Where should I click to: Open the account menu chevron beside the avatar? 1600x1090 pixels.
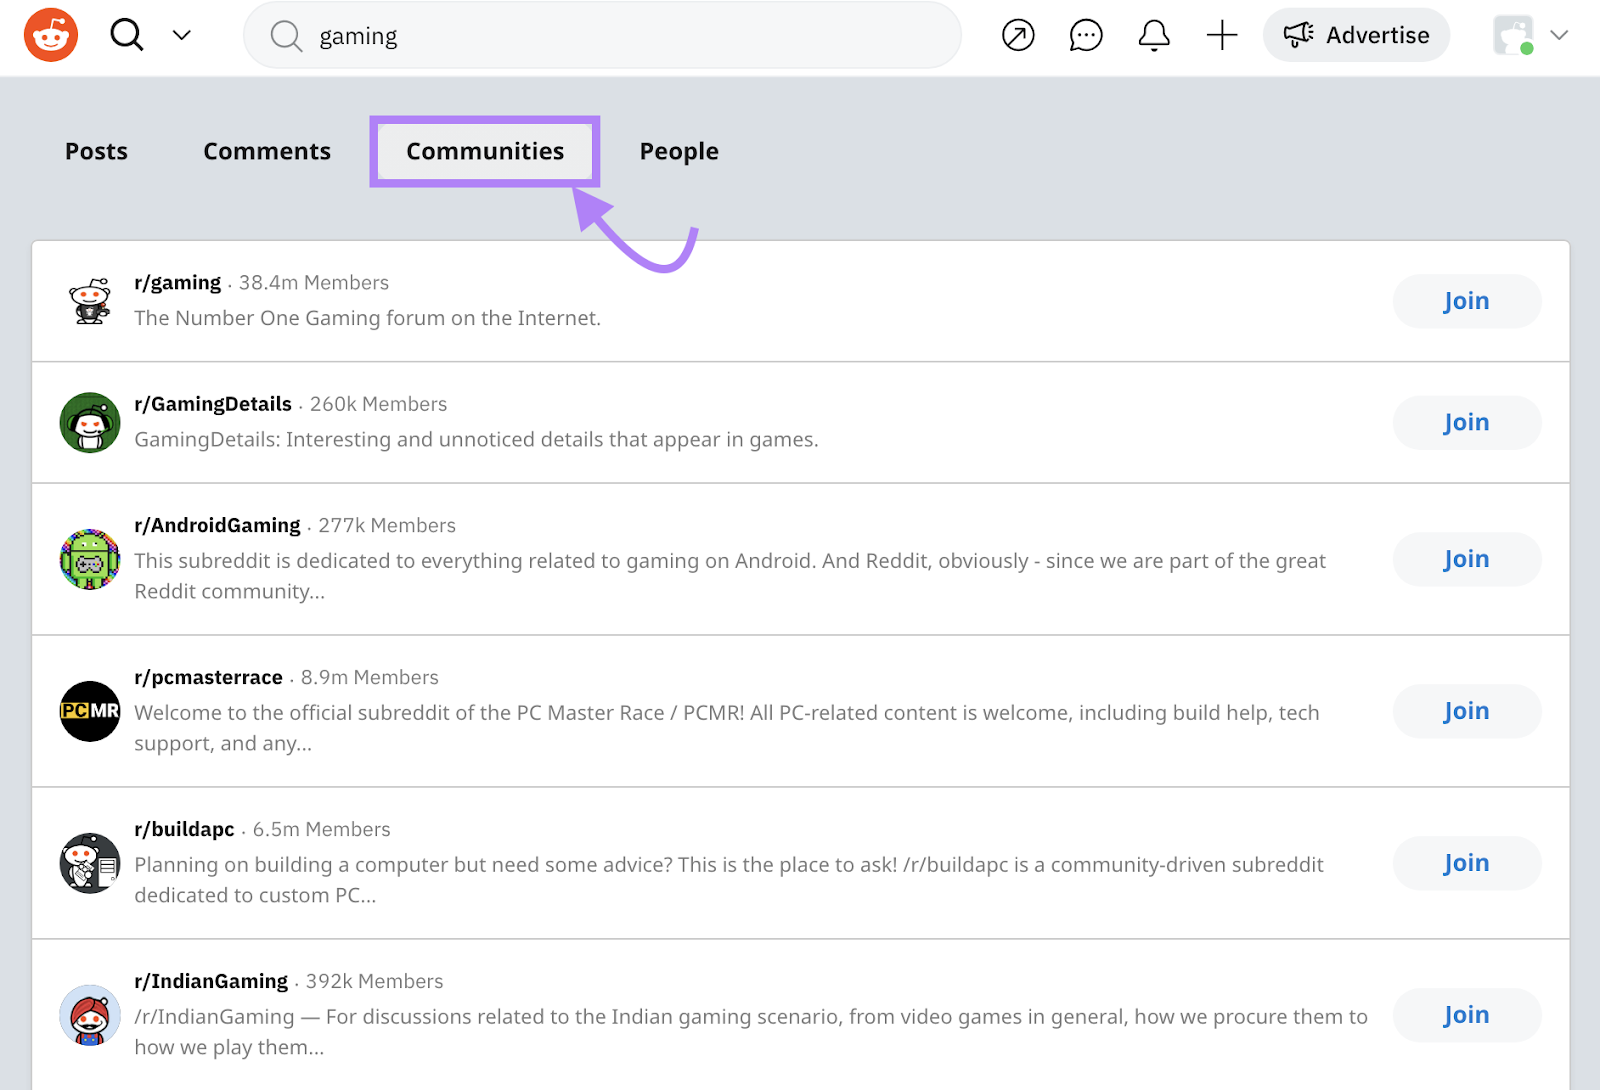pos(1558,35)
